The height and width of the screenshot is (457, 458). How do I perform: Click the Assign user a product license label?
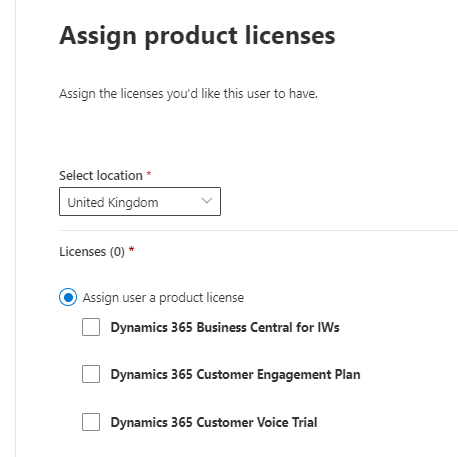[163, 297]
